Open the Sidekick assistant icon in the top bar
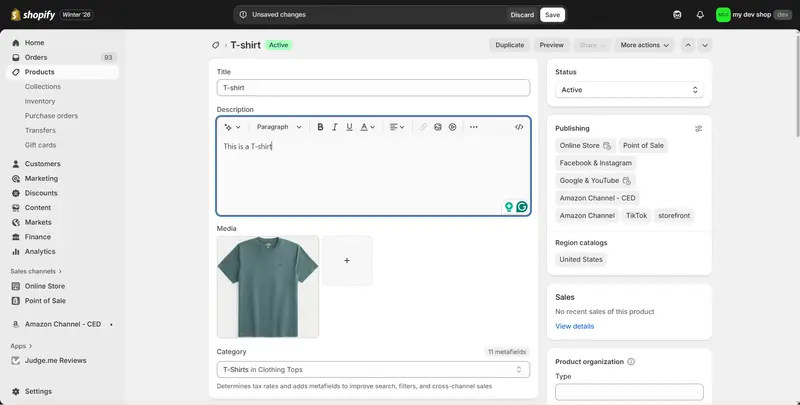This screenshot has width=800, height=405. click(x=677, y=15)
